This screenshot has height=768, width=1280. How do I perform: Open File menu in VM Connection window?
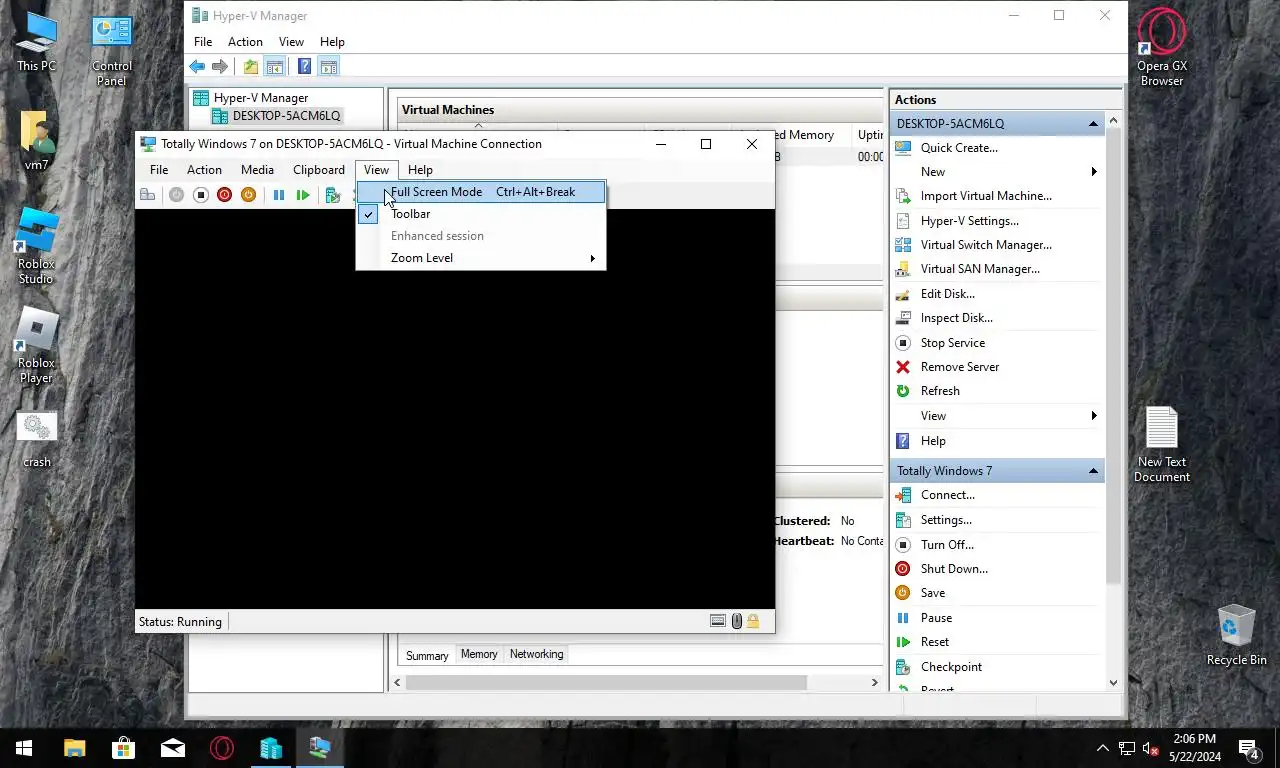[159, 170]
